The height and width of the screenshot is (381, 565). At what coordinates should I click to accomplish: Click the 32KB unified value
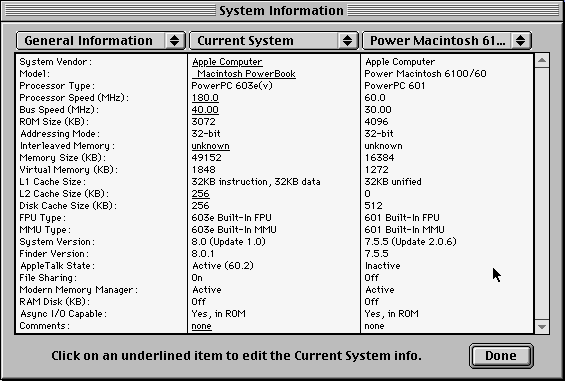coord(393,182)
